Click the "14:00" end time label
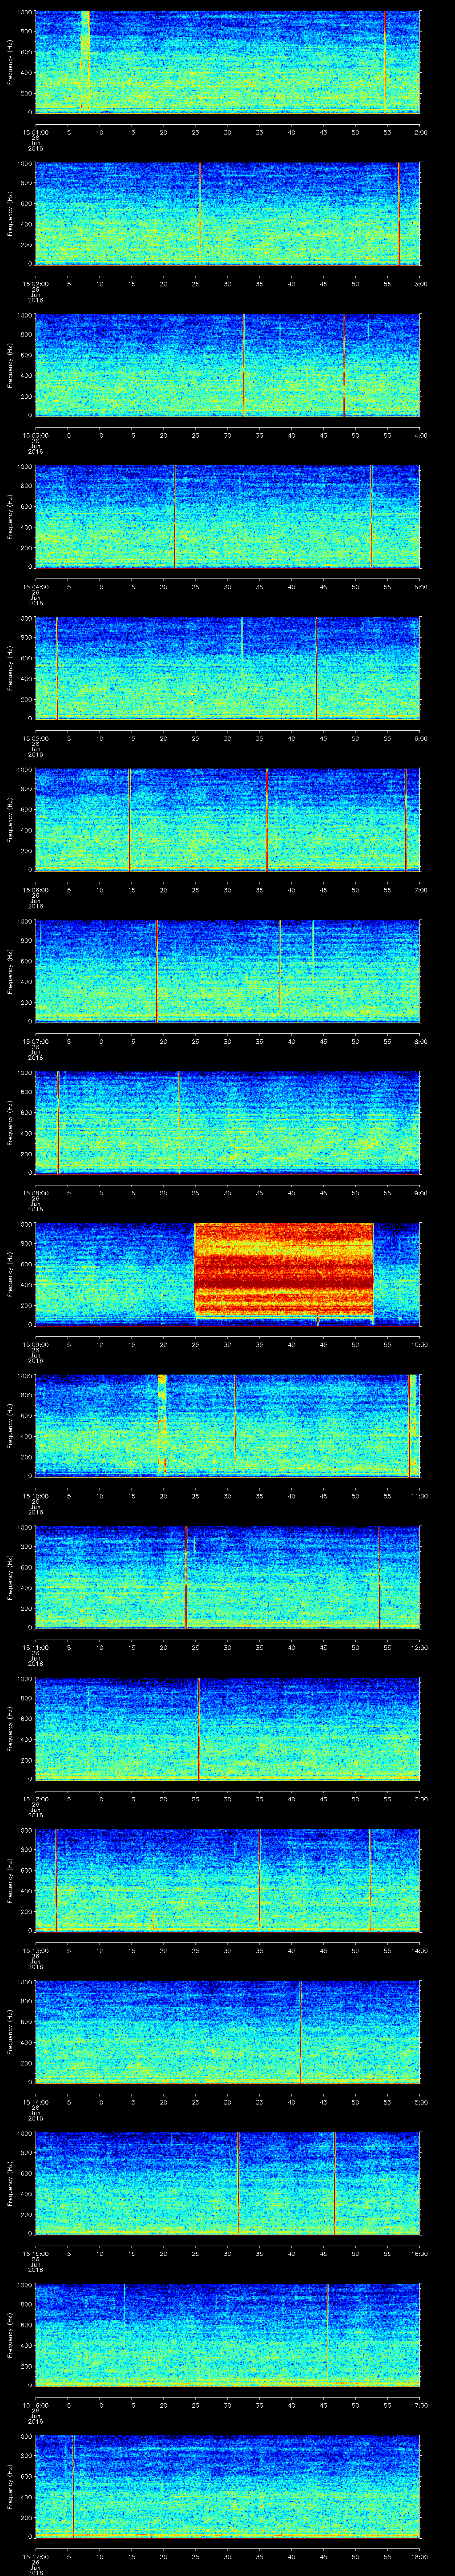 coord(419,1950)
